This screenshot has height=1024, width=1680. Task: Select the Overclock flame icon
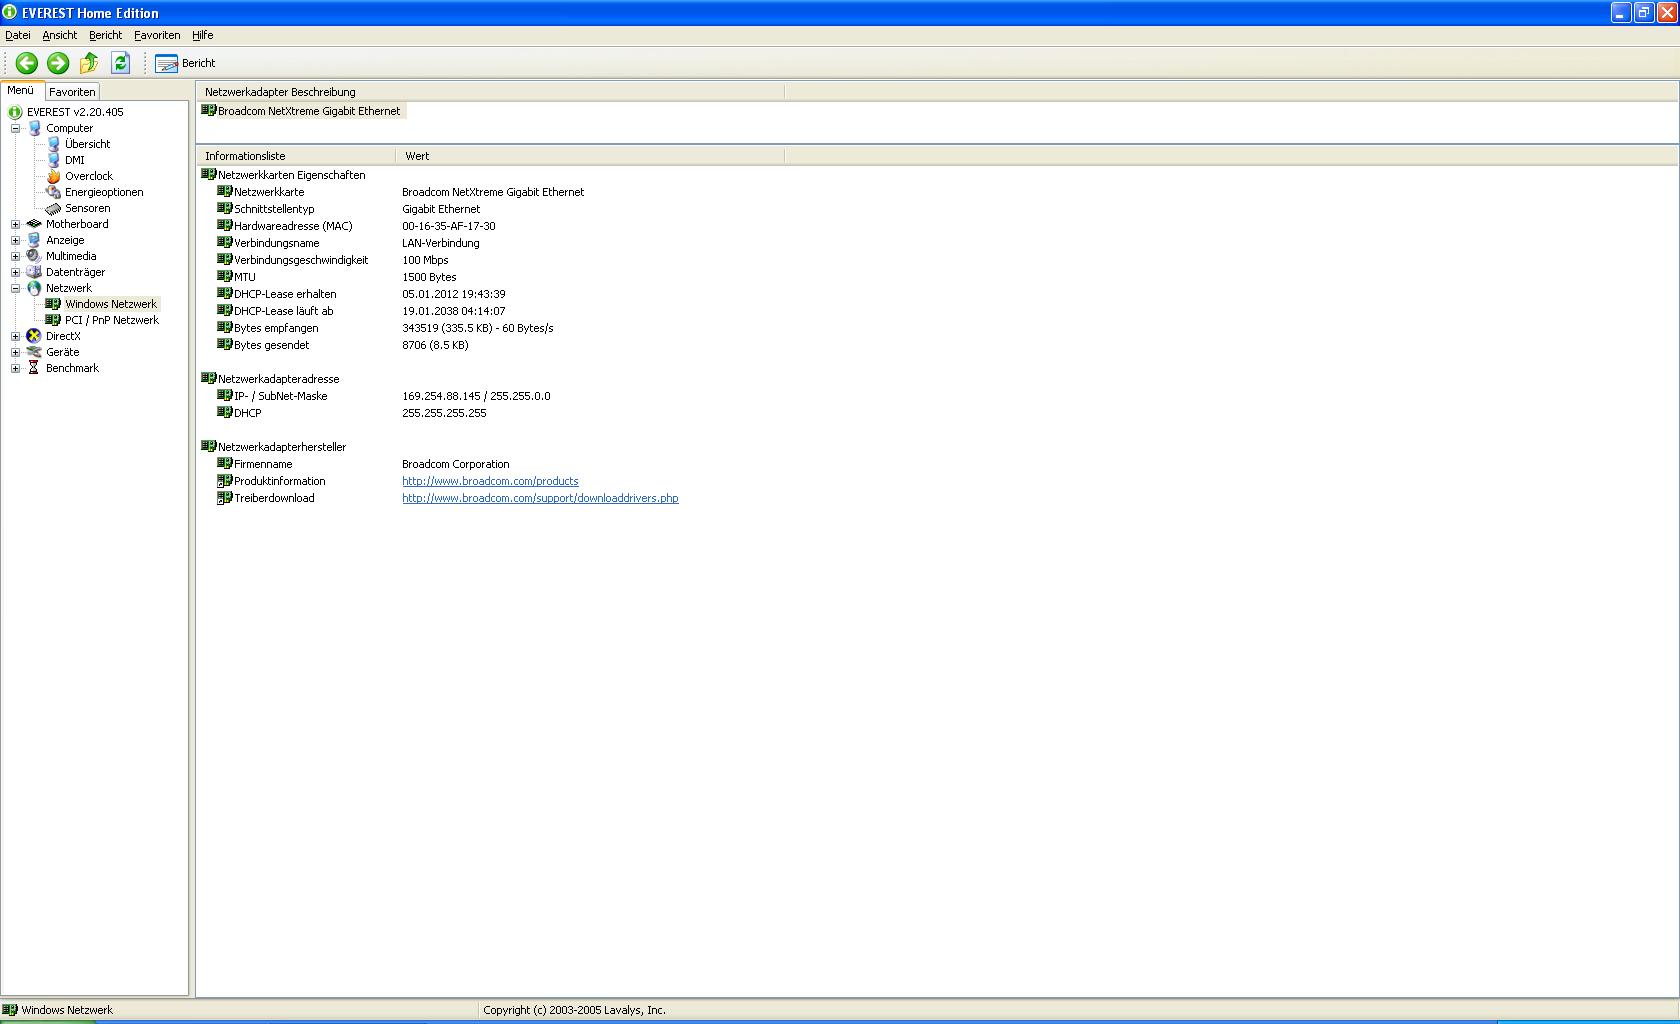coord(53,176)
